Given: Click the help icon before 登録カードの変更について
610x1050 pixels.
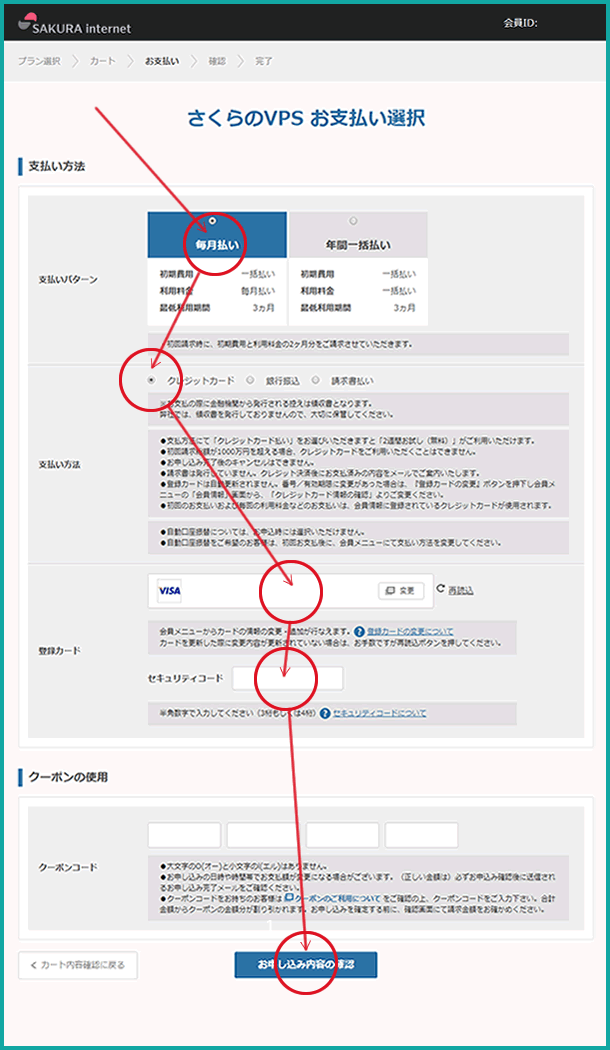Looking at the screenshot, I should 360,631.
